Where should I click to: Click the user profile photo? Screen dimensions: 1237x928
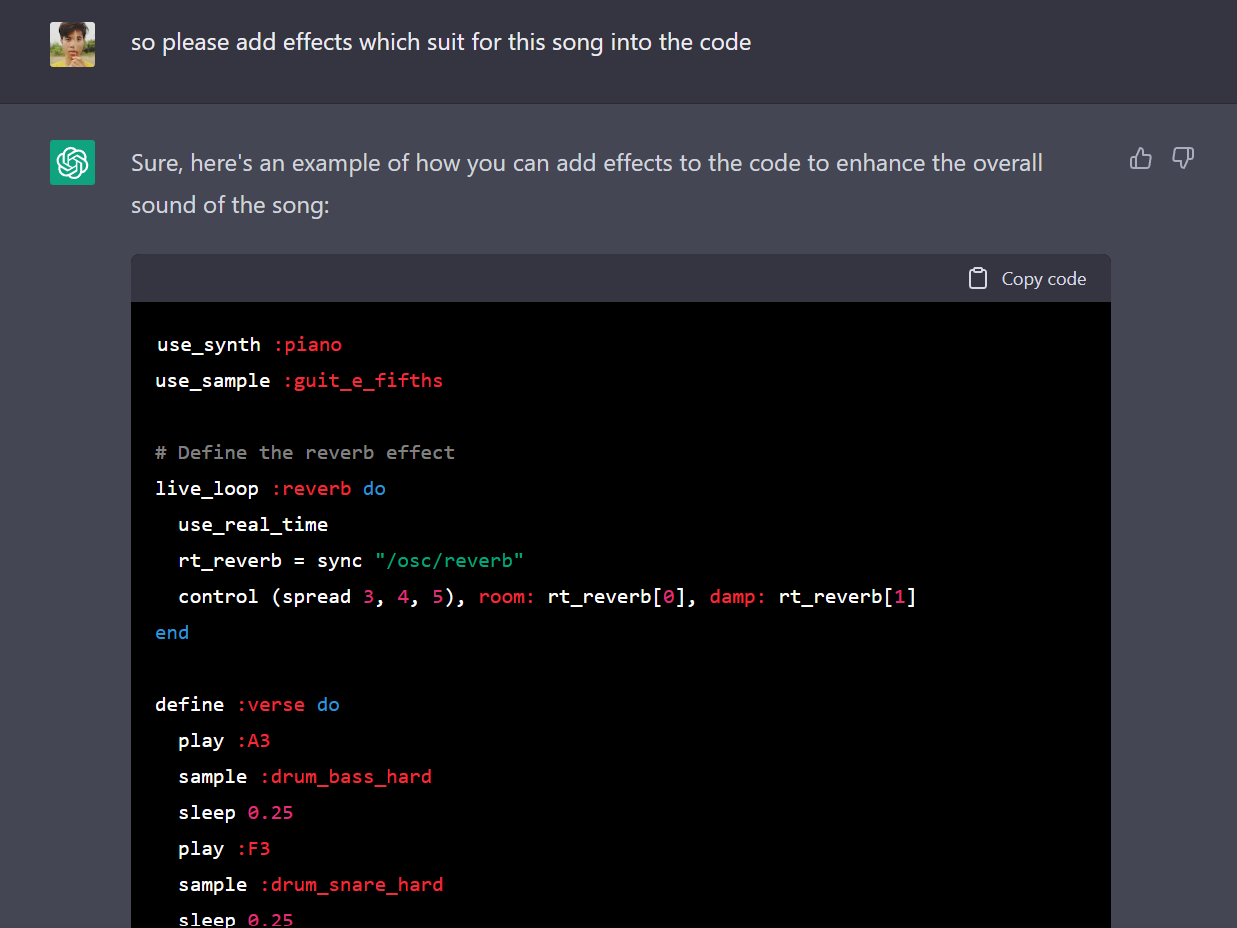coord(73,44)
